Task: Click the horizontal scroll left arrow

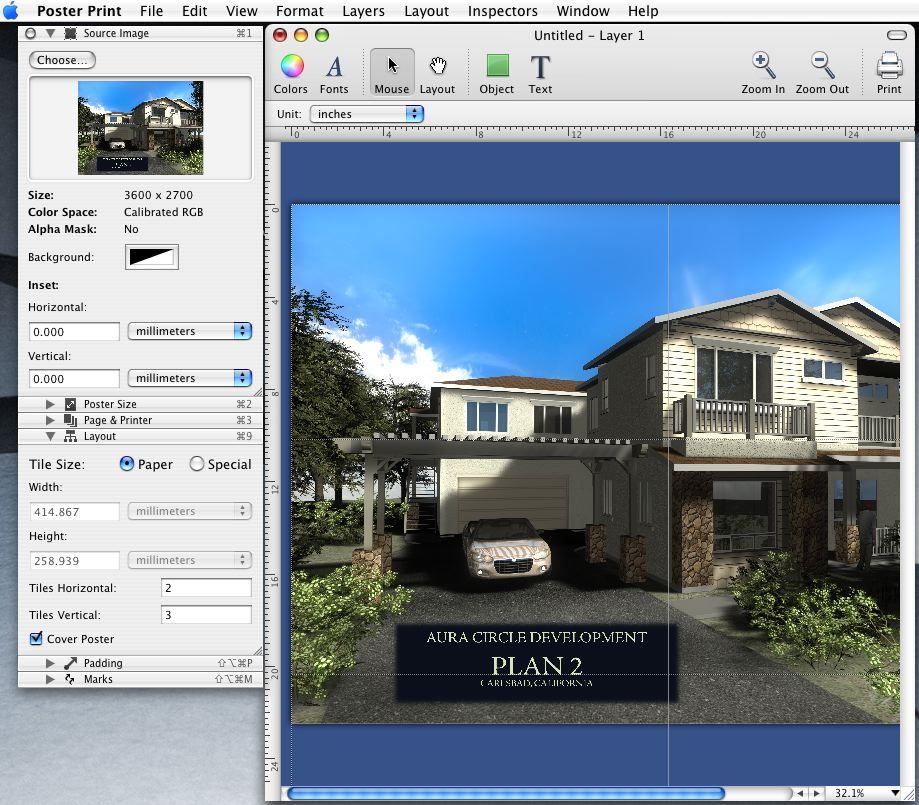Action: tap(800, 793)
